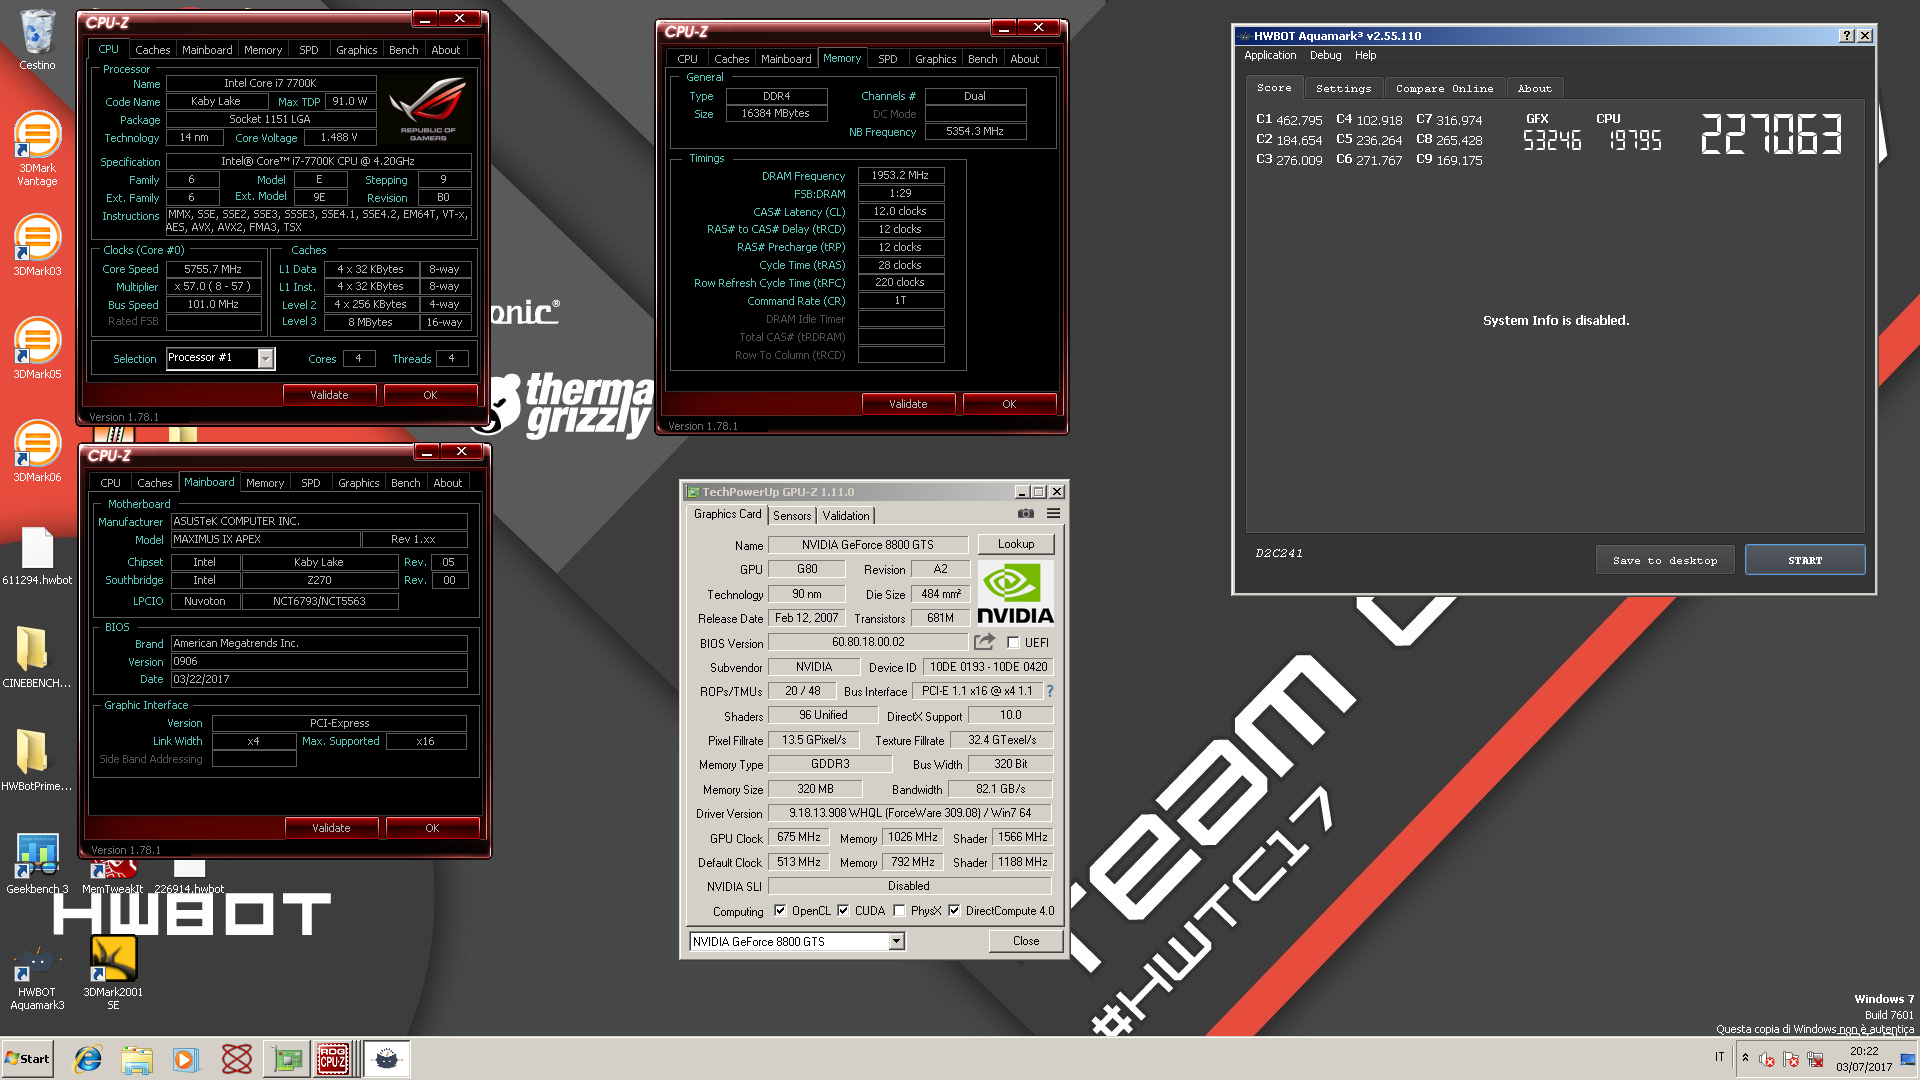Click the Windows Start button
The image size is (1920, 1080).
(28, 1059)
